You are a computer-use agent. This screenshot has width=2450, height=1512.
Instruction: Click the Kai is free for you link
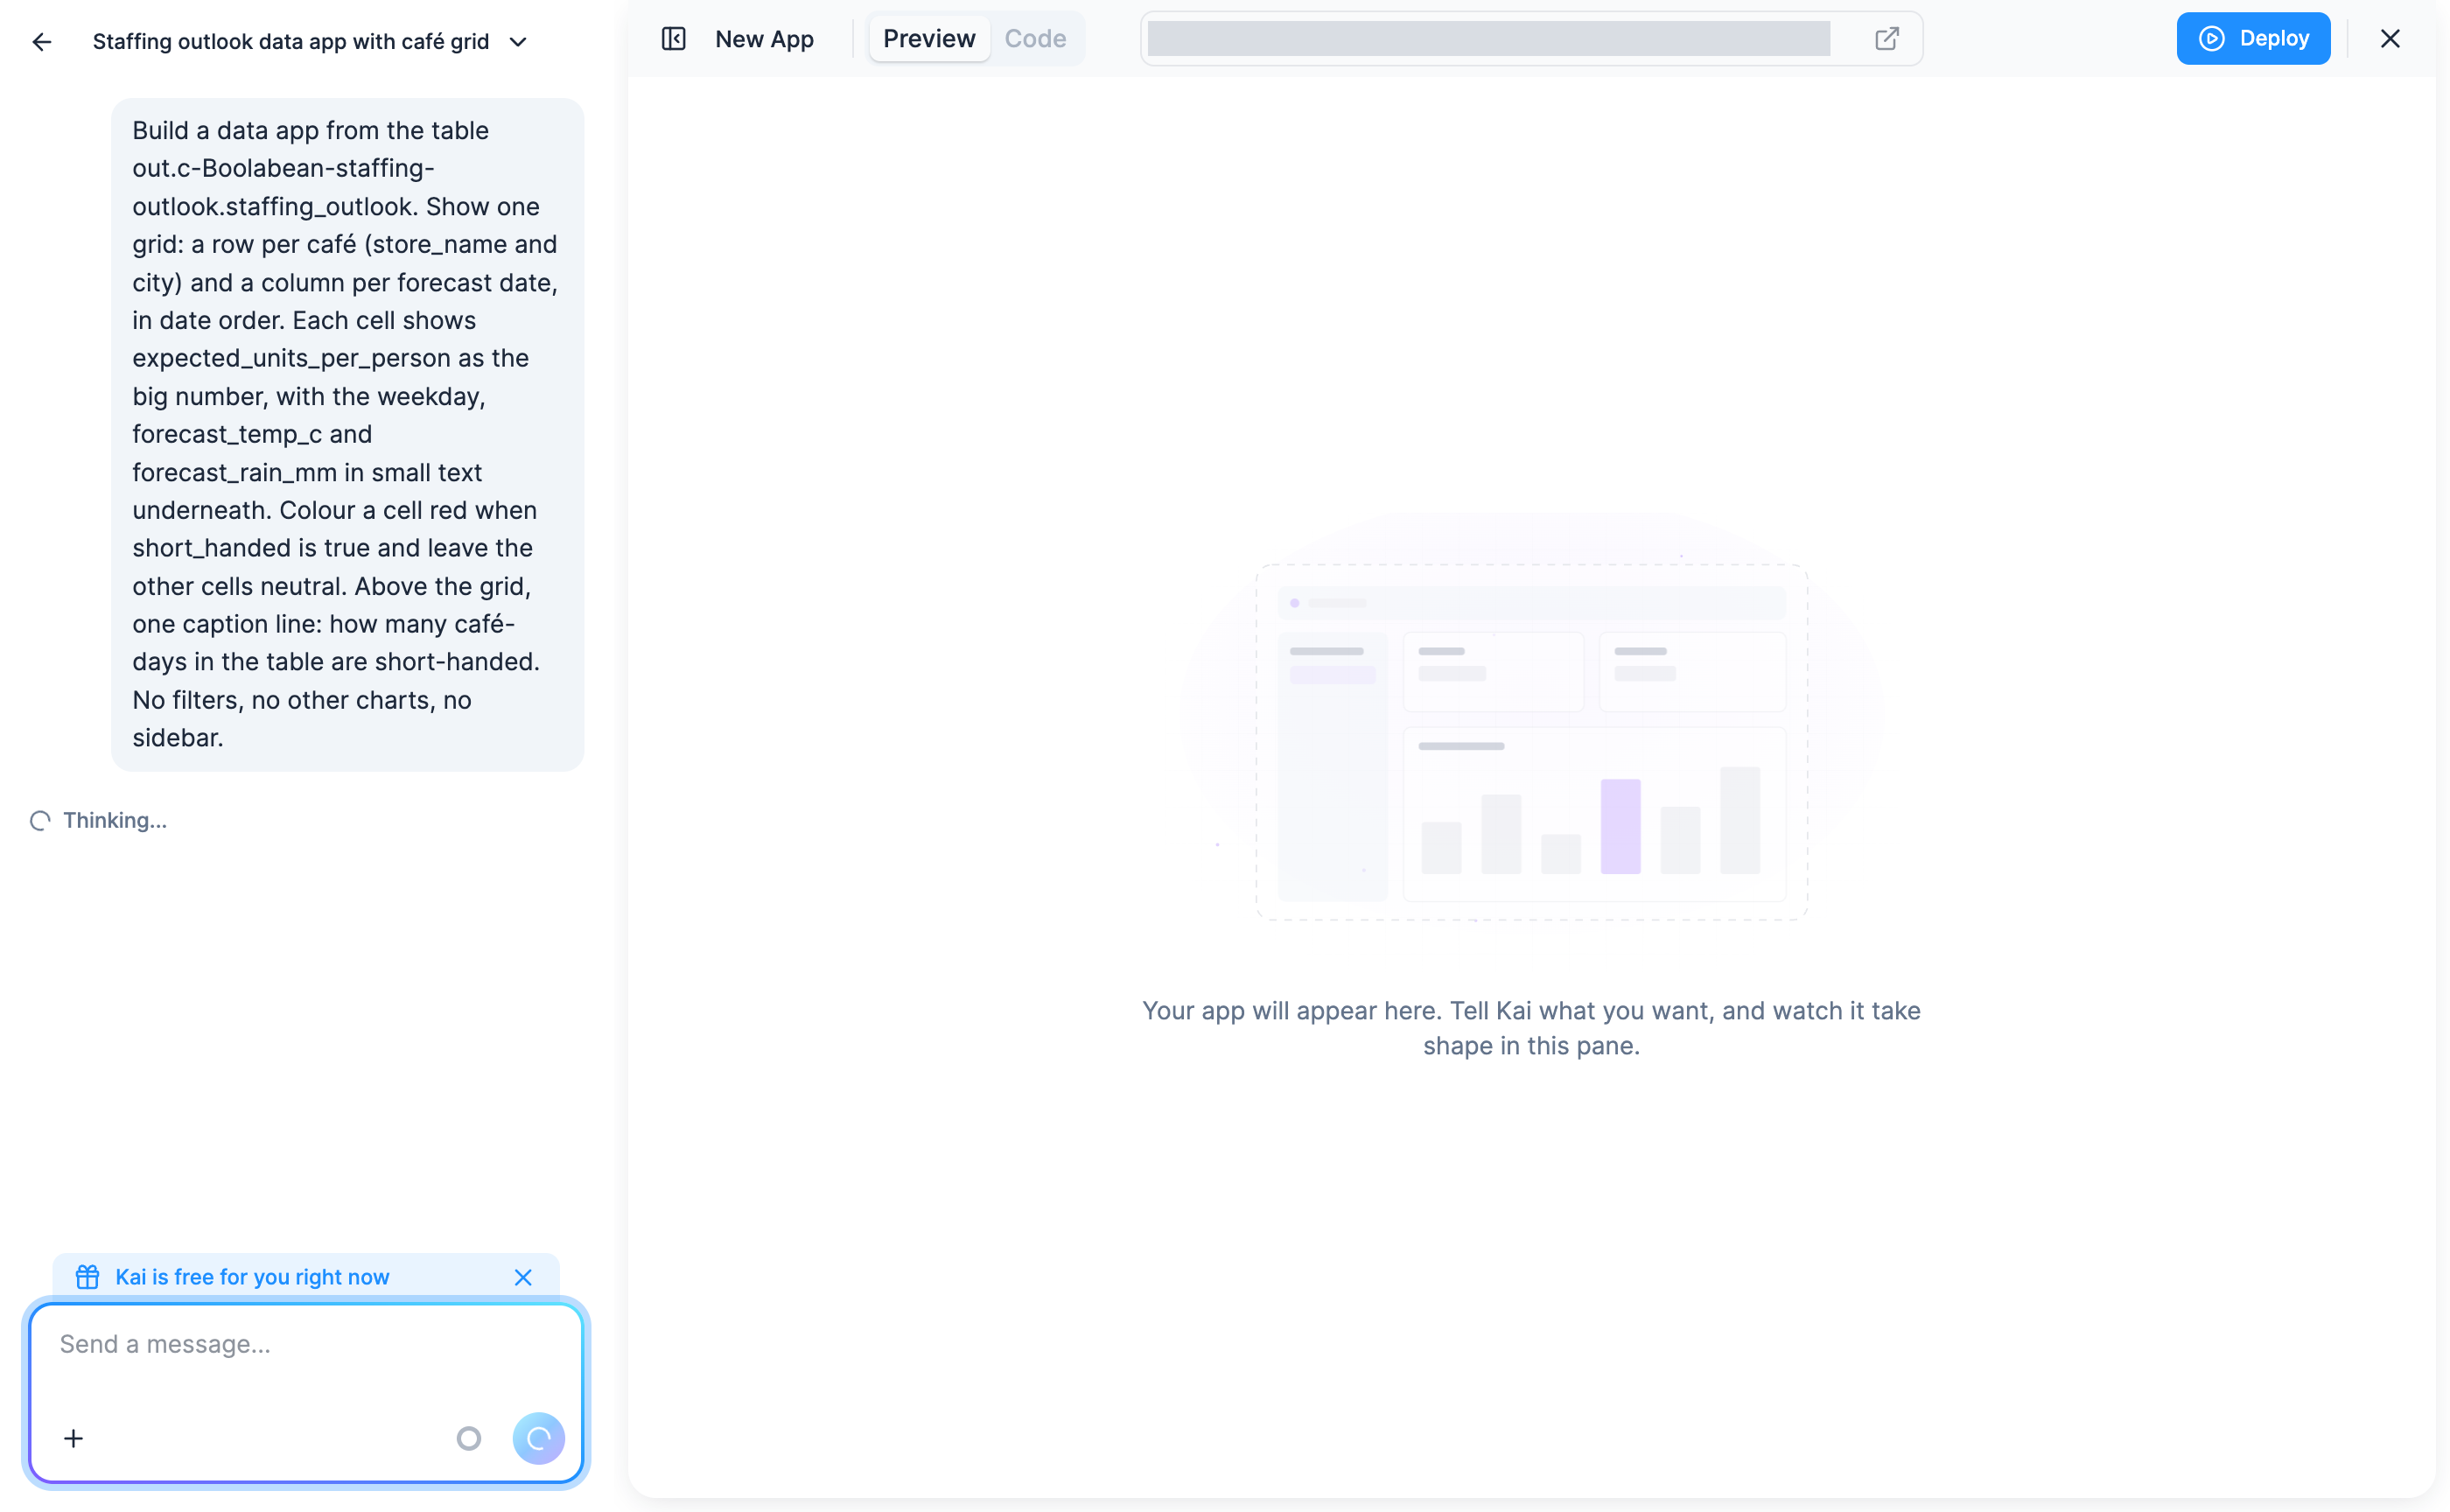click(x=252, y=1277)
